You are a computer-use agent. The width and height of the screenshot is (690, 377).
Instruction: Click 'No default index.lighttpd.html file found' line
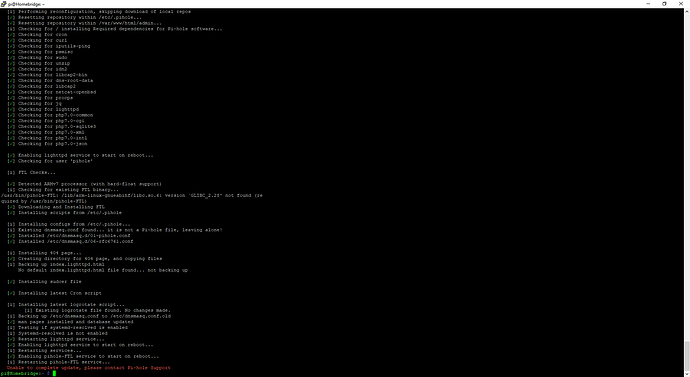pos(103,270)
